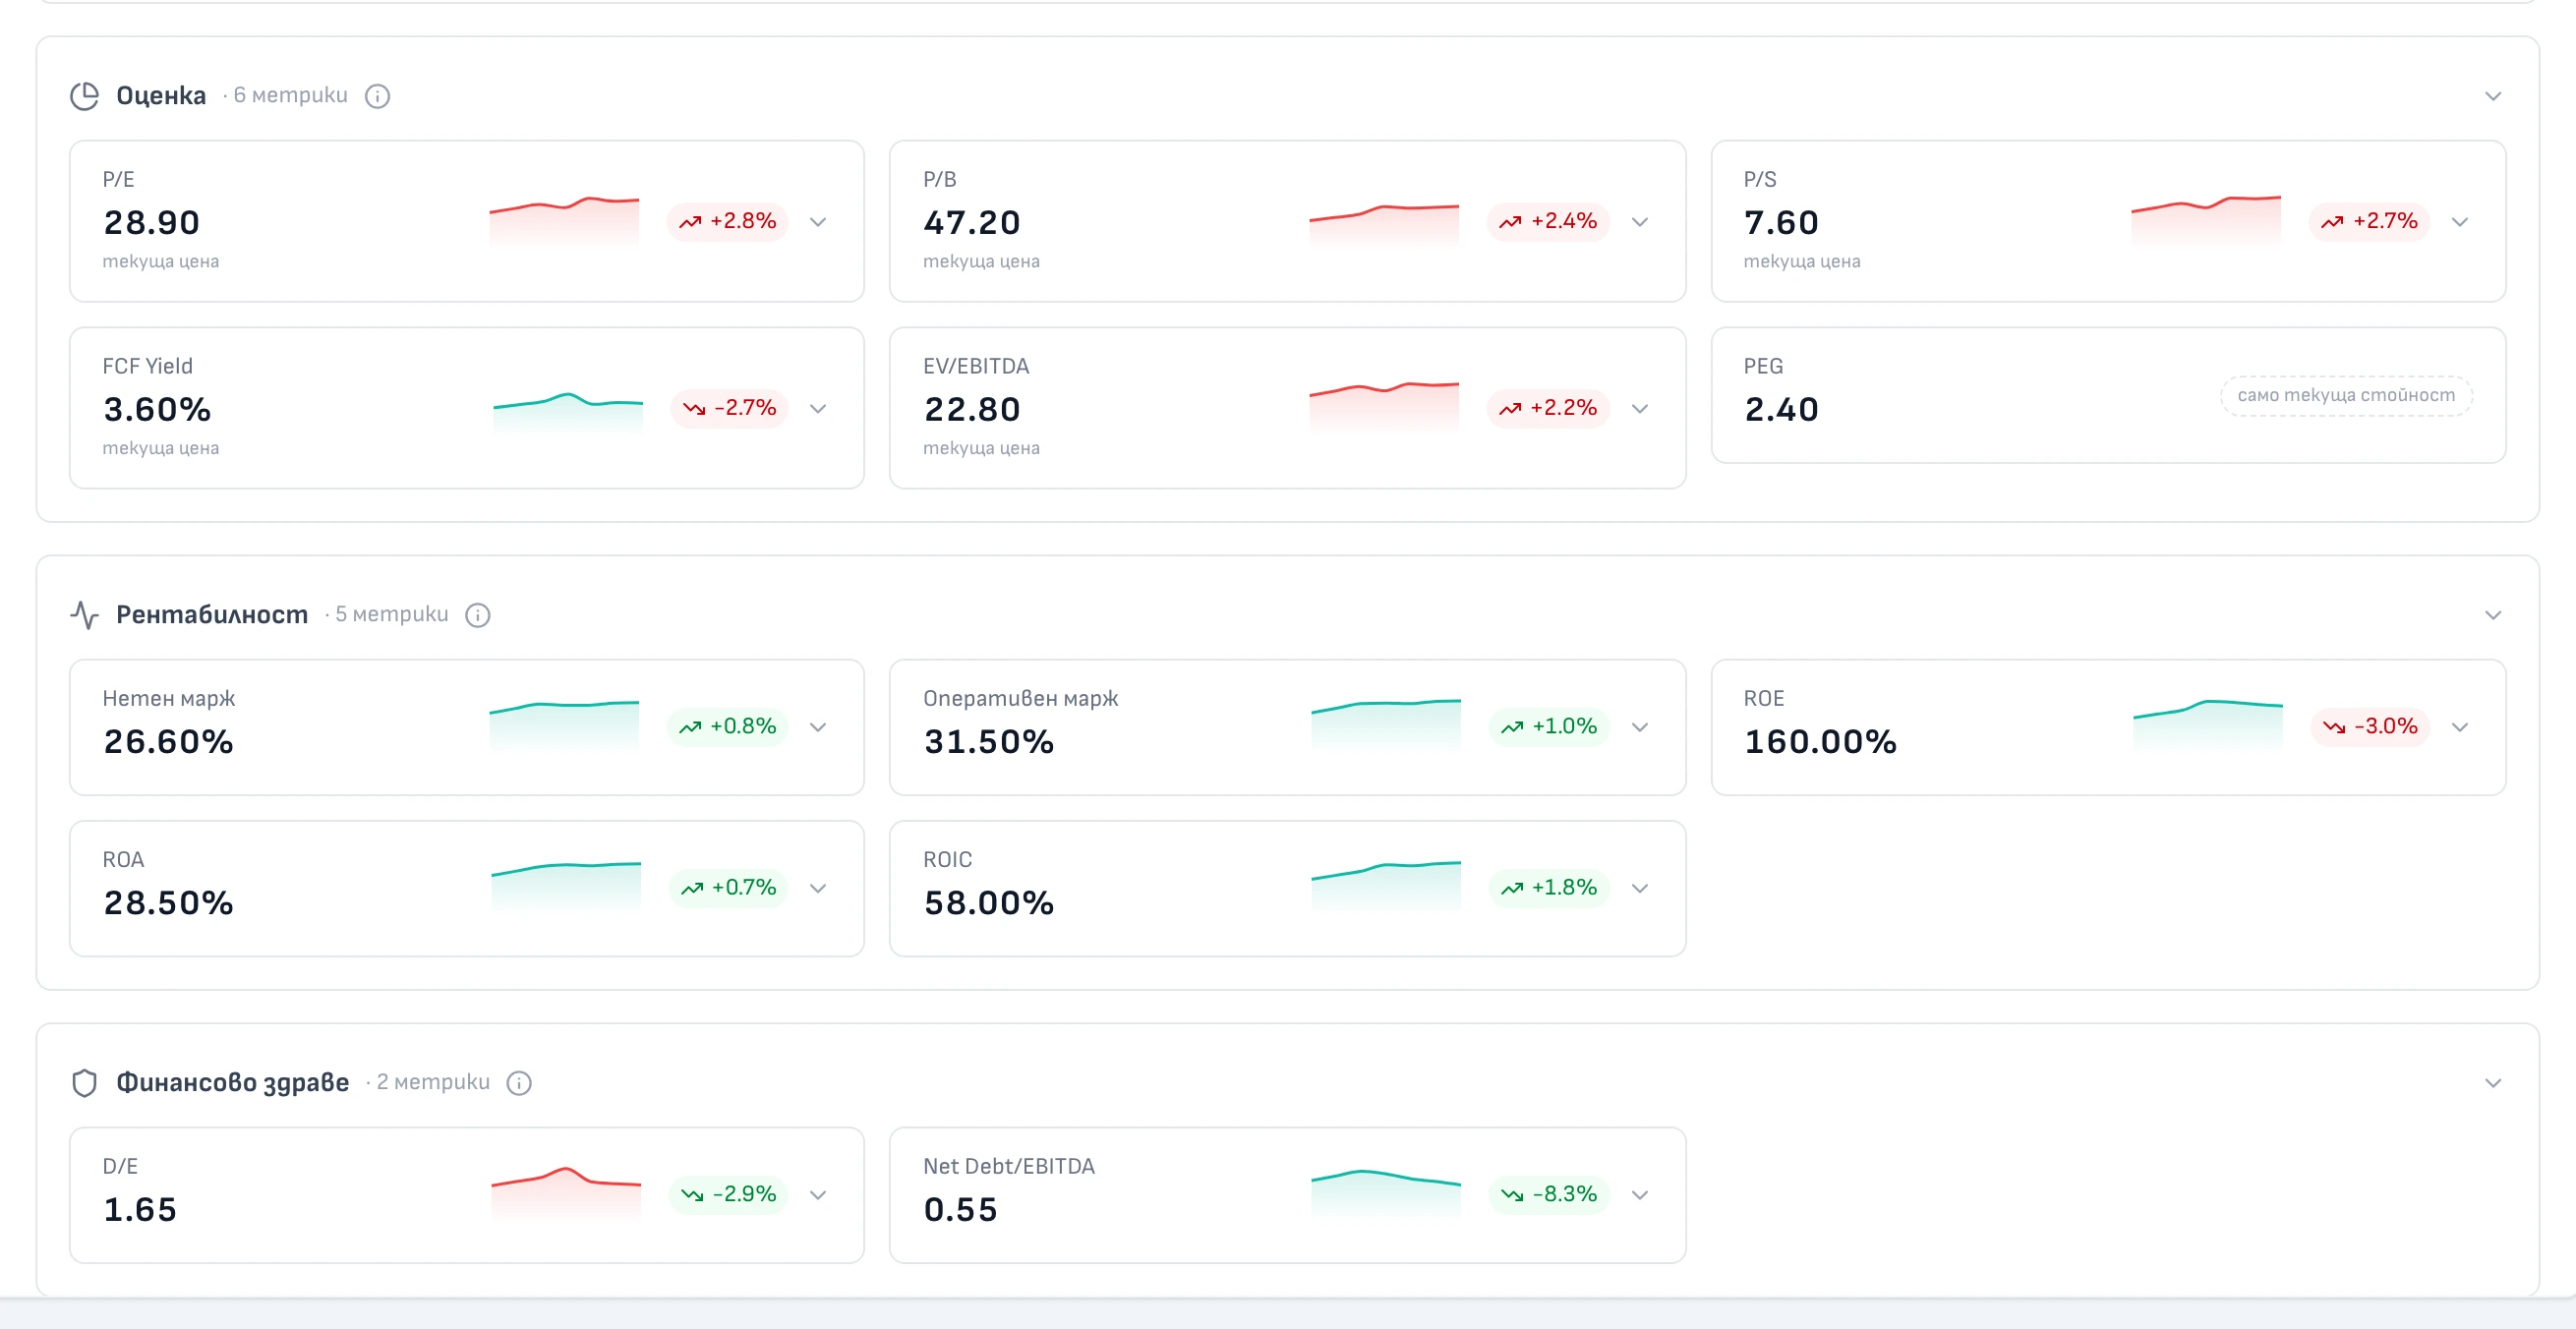2576x1329 pixels.
Task: Click the +1.0% change badge for Оперативен марж
Action: pos(1549,726)
